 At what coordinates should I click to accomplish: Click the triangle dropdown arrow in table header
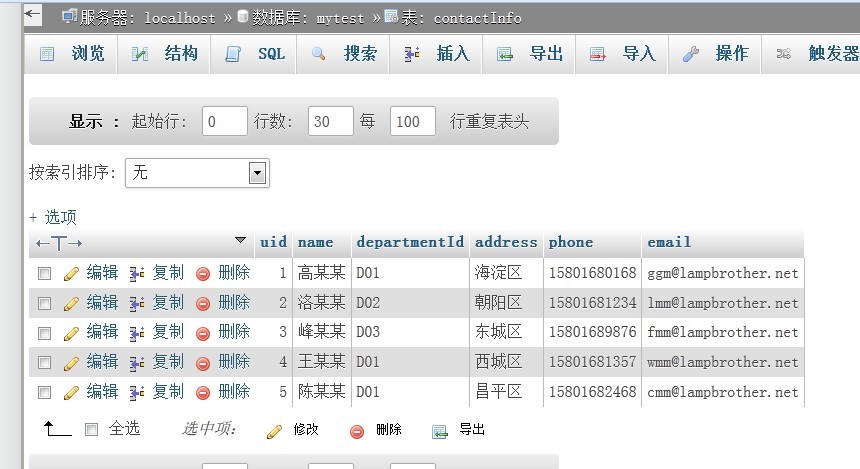click(240, 241)
